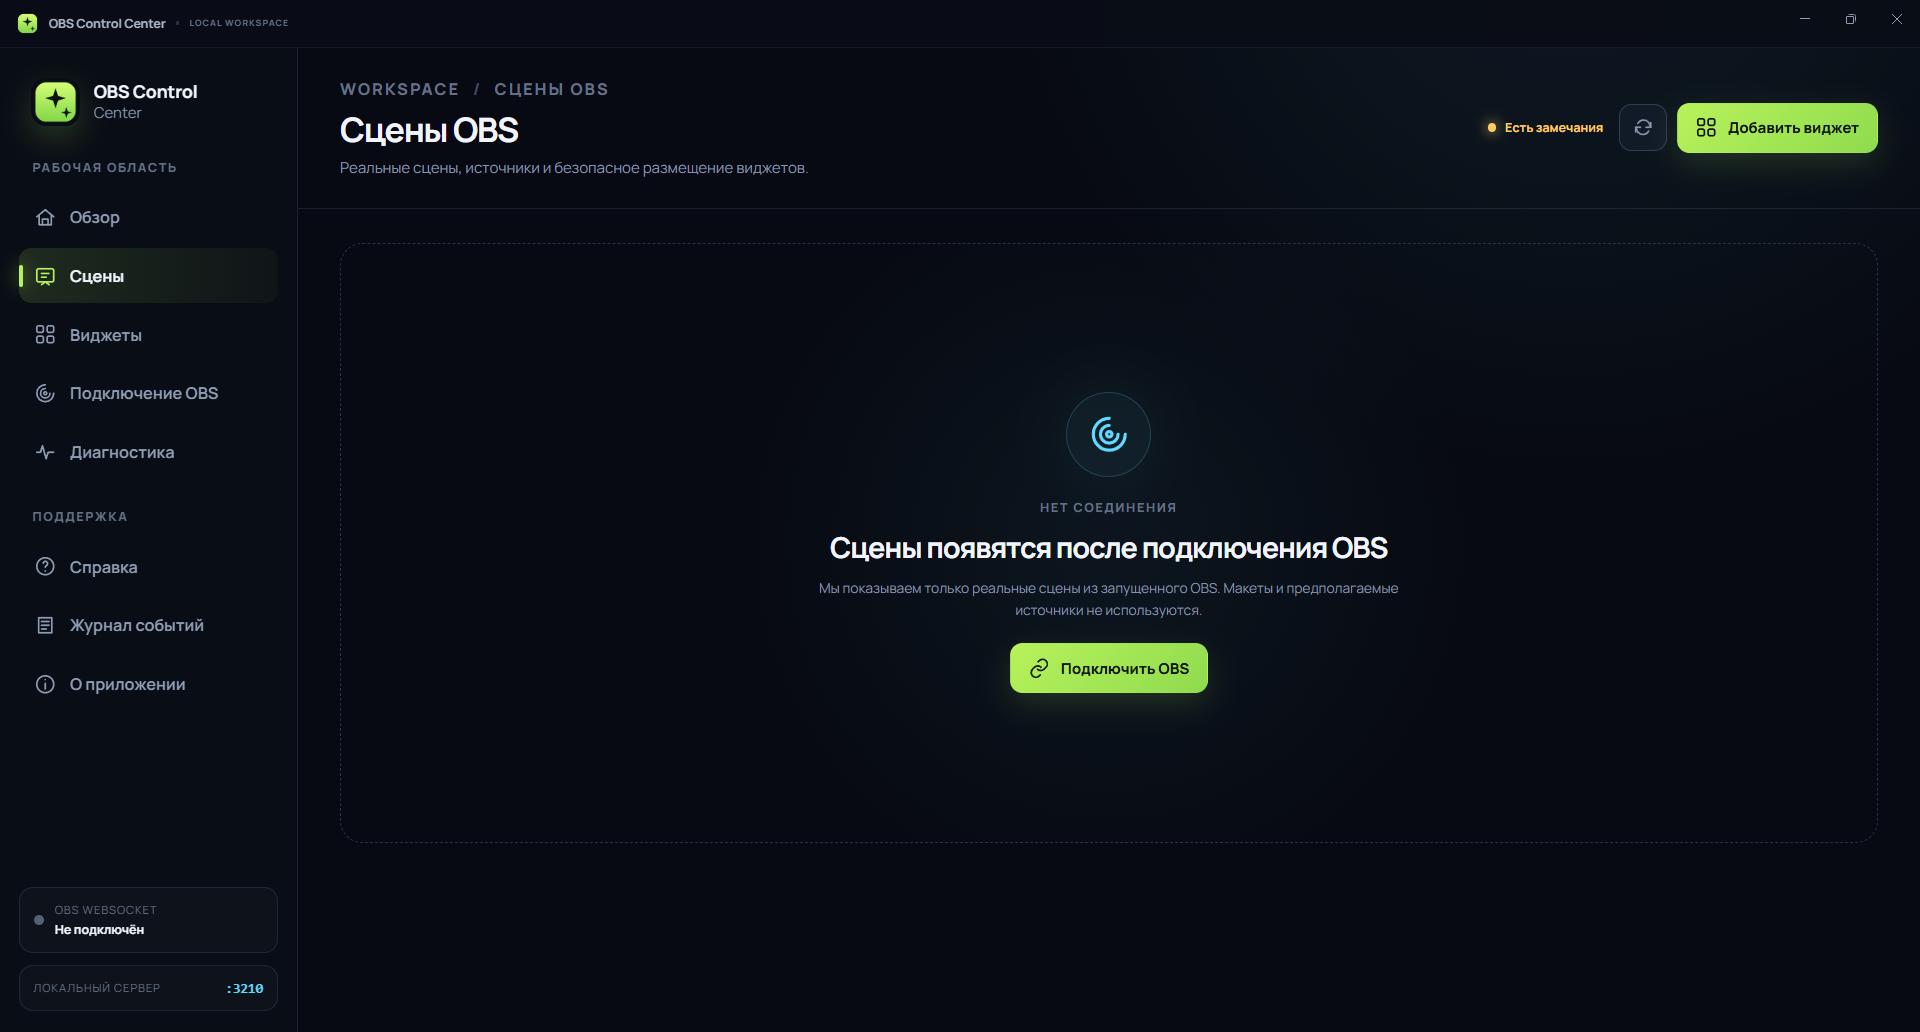This screenshot has width=1920, height=1032.
Task: Open the О приложении page
Action: coord(148,684)
